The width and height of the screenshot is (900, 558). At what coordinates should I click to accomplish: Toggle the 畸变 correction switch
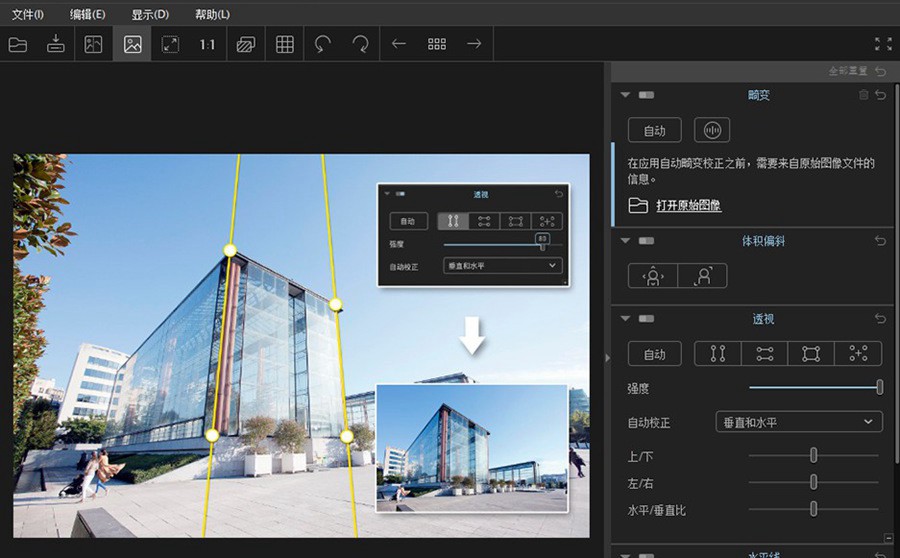coord(646,95)
